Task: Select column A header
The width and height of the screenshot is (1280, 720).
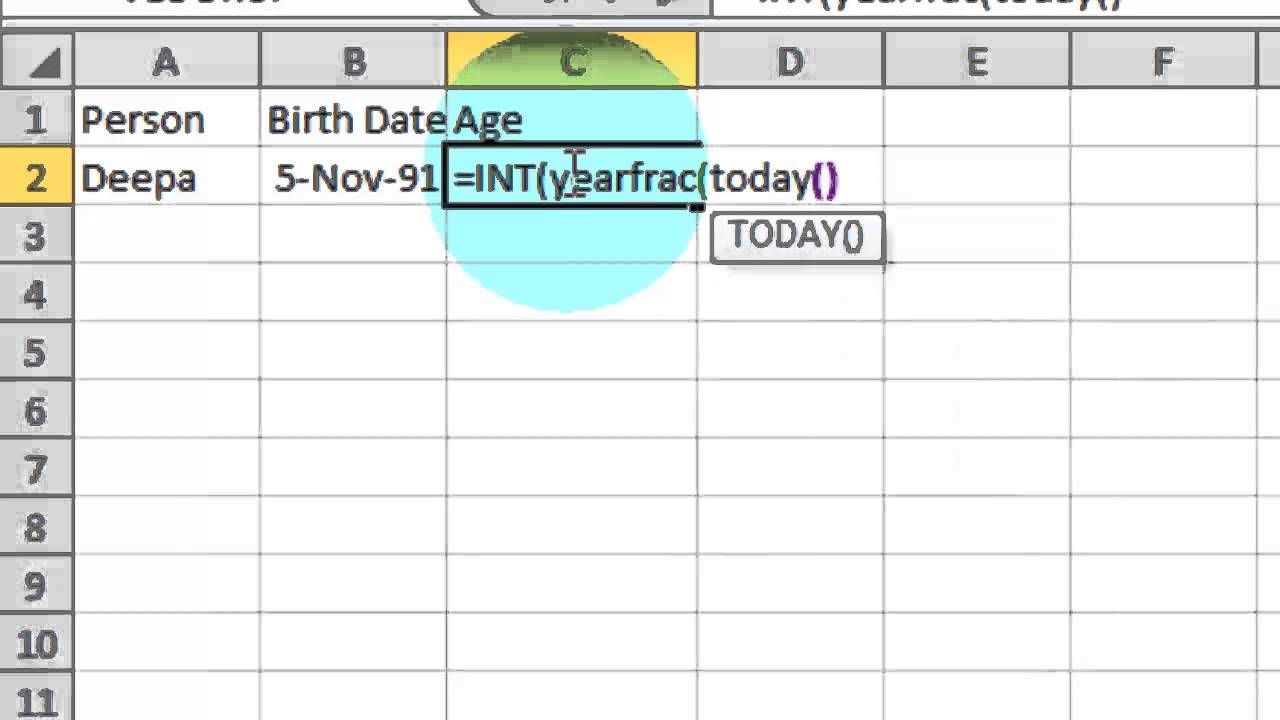Action: point(166,62)
